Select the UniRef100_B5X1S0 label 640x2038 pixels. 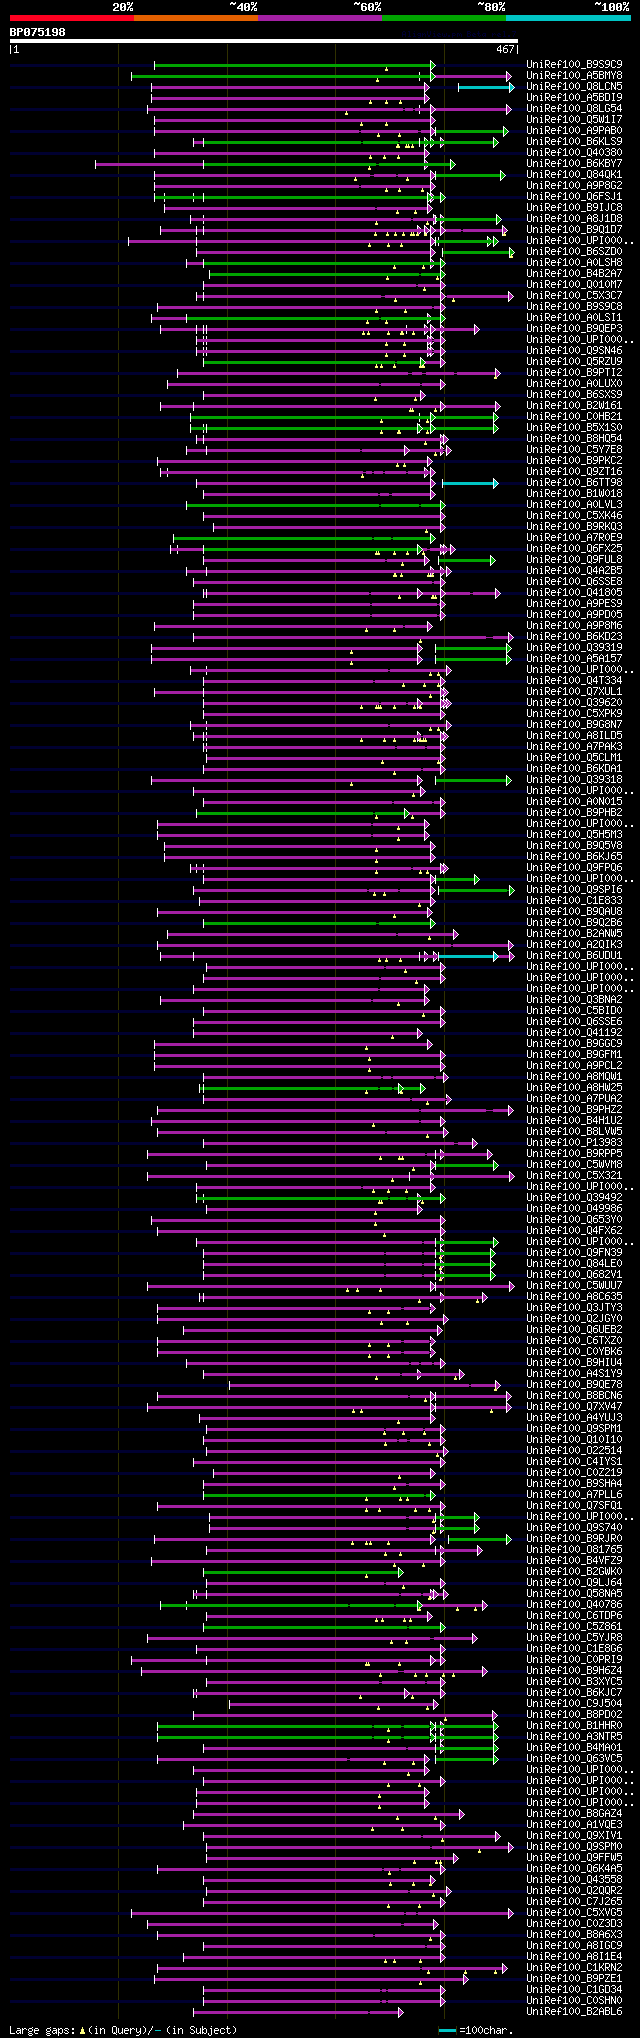(x=574, y=427)
